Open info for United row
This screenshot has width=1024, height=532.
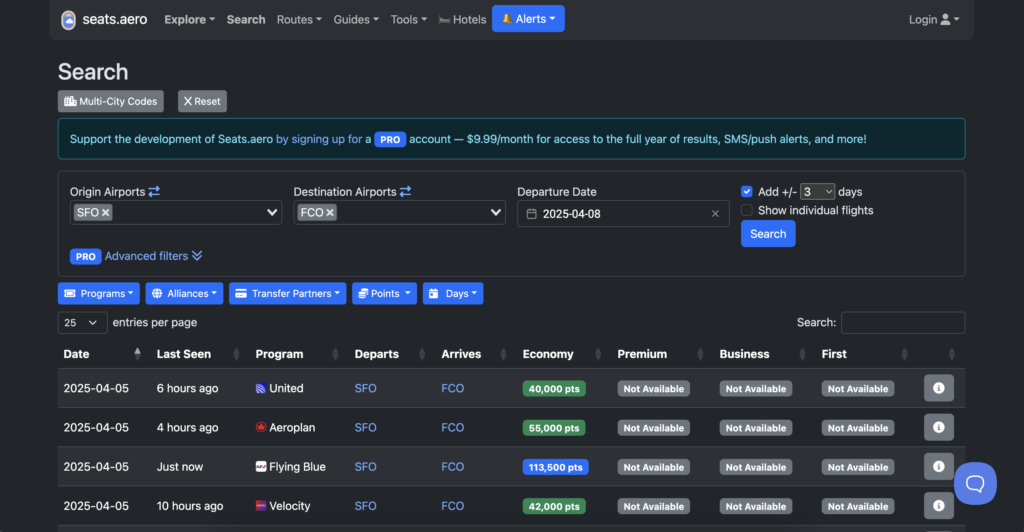(x=938, y=388)
